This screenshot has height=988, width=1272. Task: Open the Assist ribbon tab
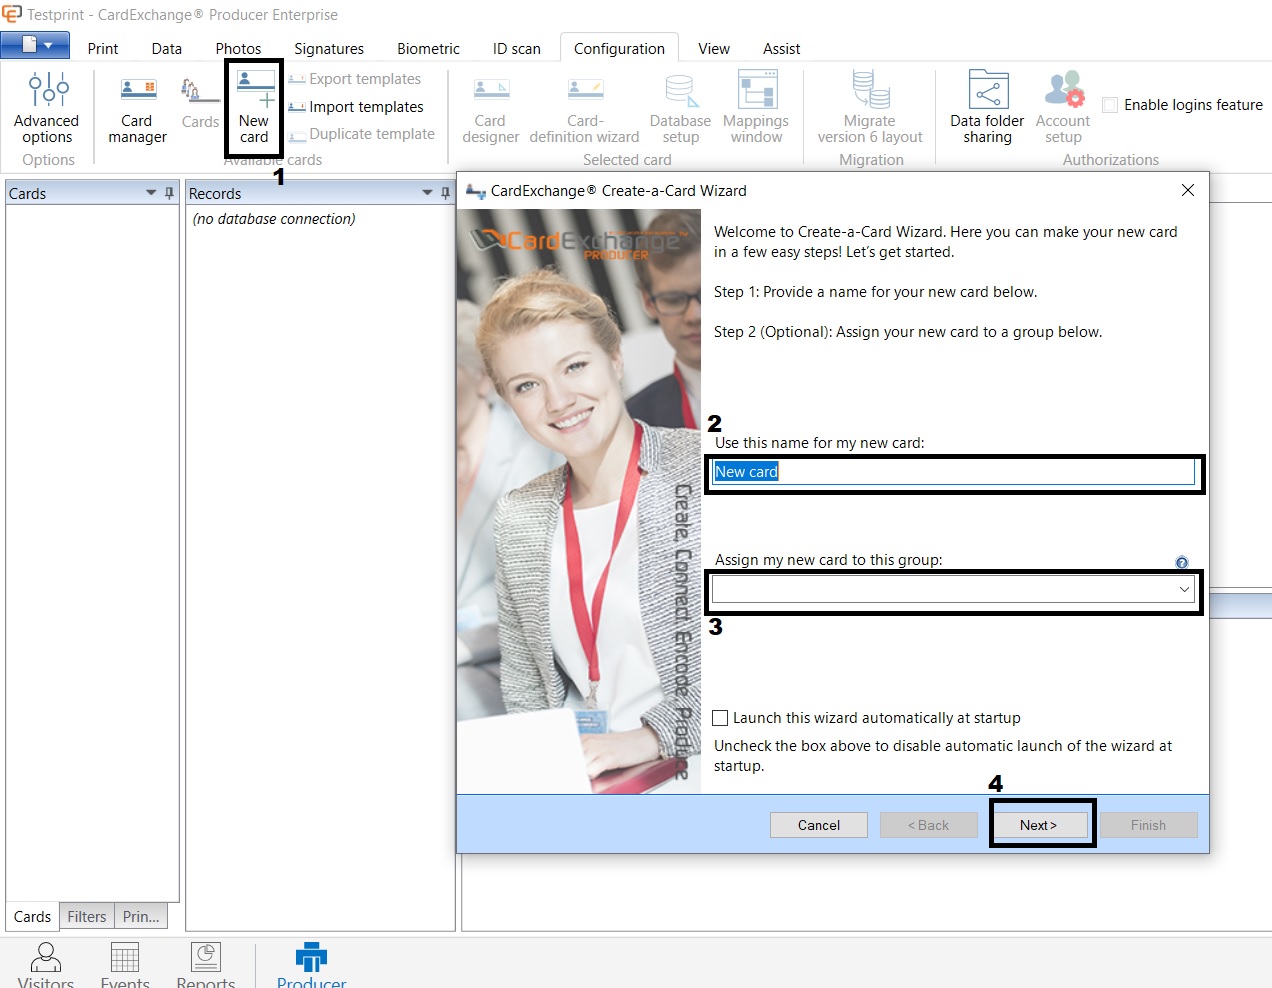point(781,48)
